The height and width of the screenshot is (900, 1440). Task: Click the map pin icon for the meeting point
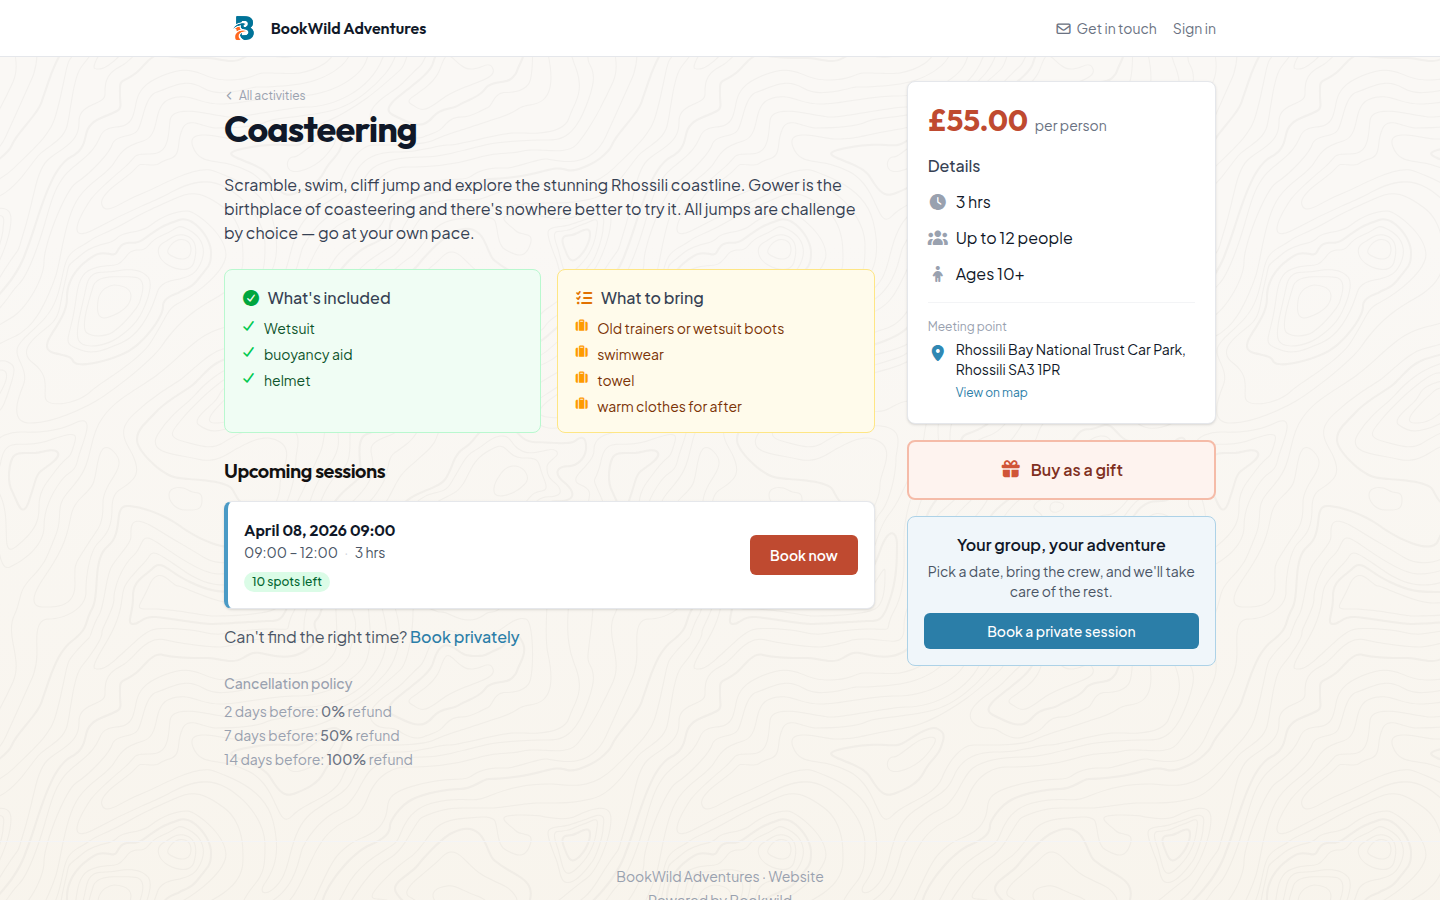pos(937,352)
